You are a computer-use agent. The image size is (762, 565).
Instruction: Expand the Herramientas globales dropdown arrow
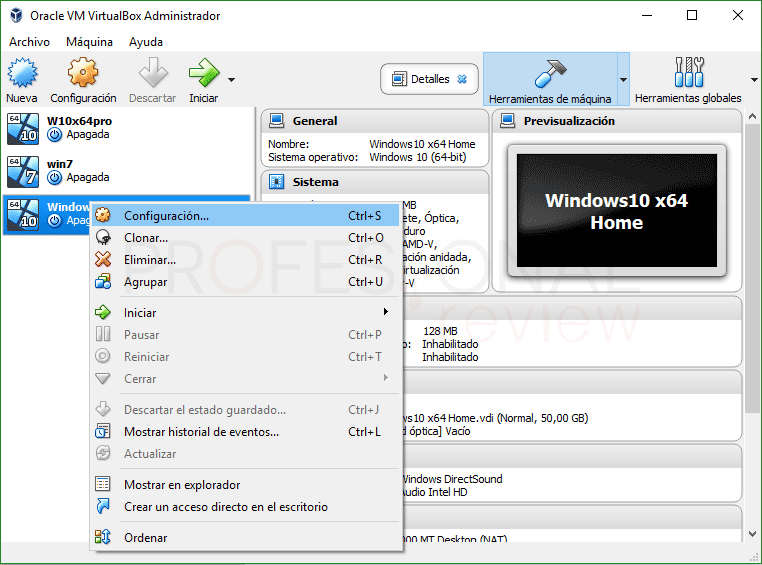(754, 80)
